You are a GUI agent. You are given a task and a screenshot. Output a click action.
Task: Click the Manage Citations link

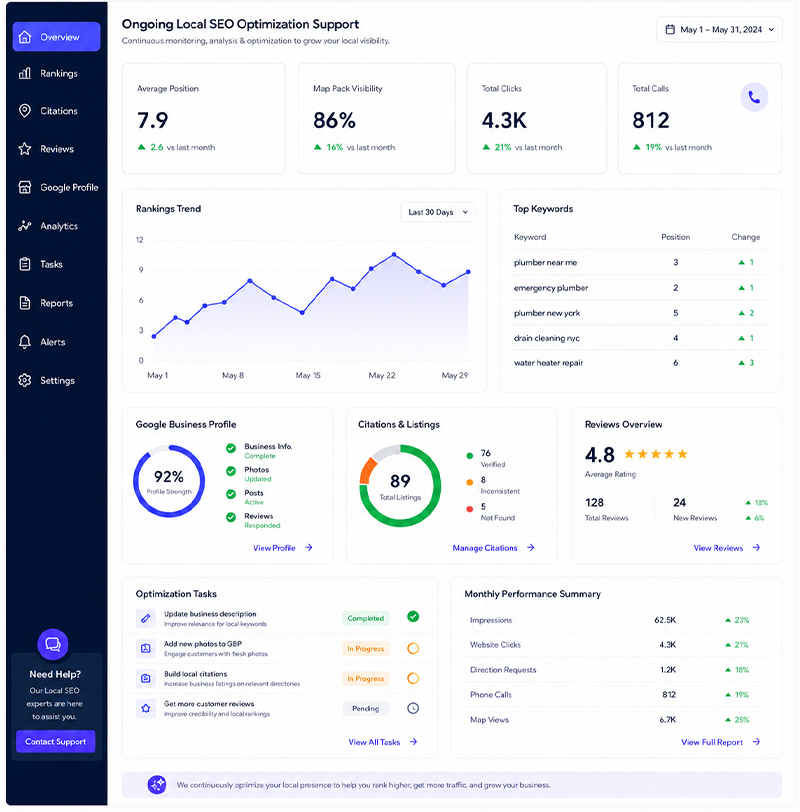click(x=485, y=548)
